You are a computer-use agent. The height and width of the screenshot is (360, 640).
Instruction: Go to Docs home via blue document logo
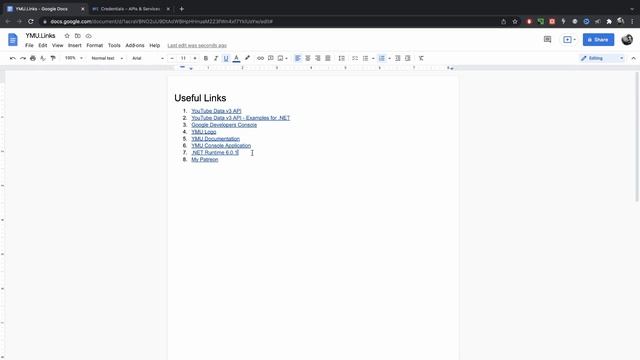[x=13, y=40]
